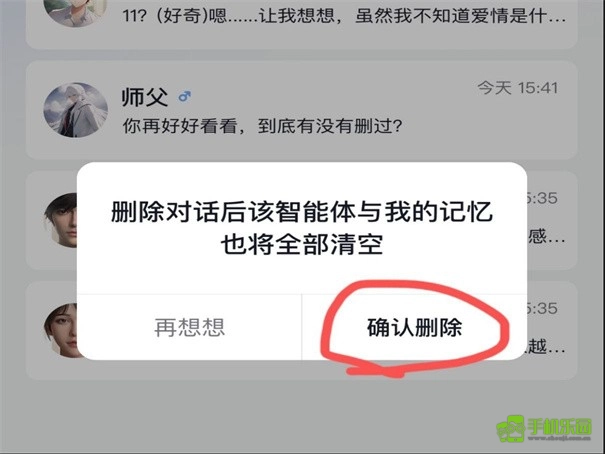Tap the third chat's dark-haired avatar

point(61,220)
